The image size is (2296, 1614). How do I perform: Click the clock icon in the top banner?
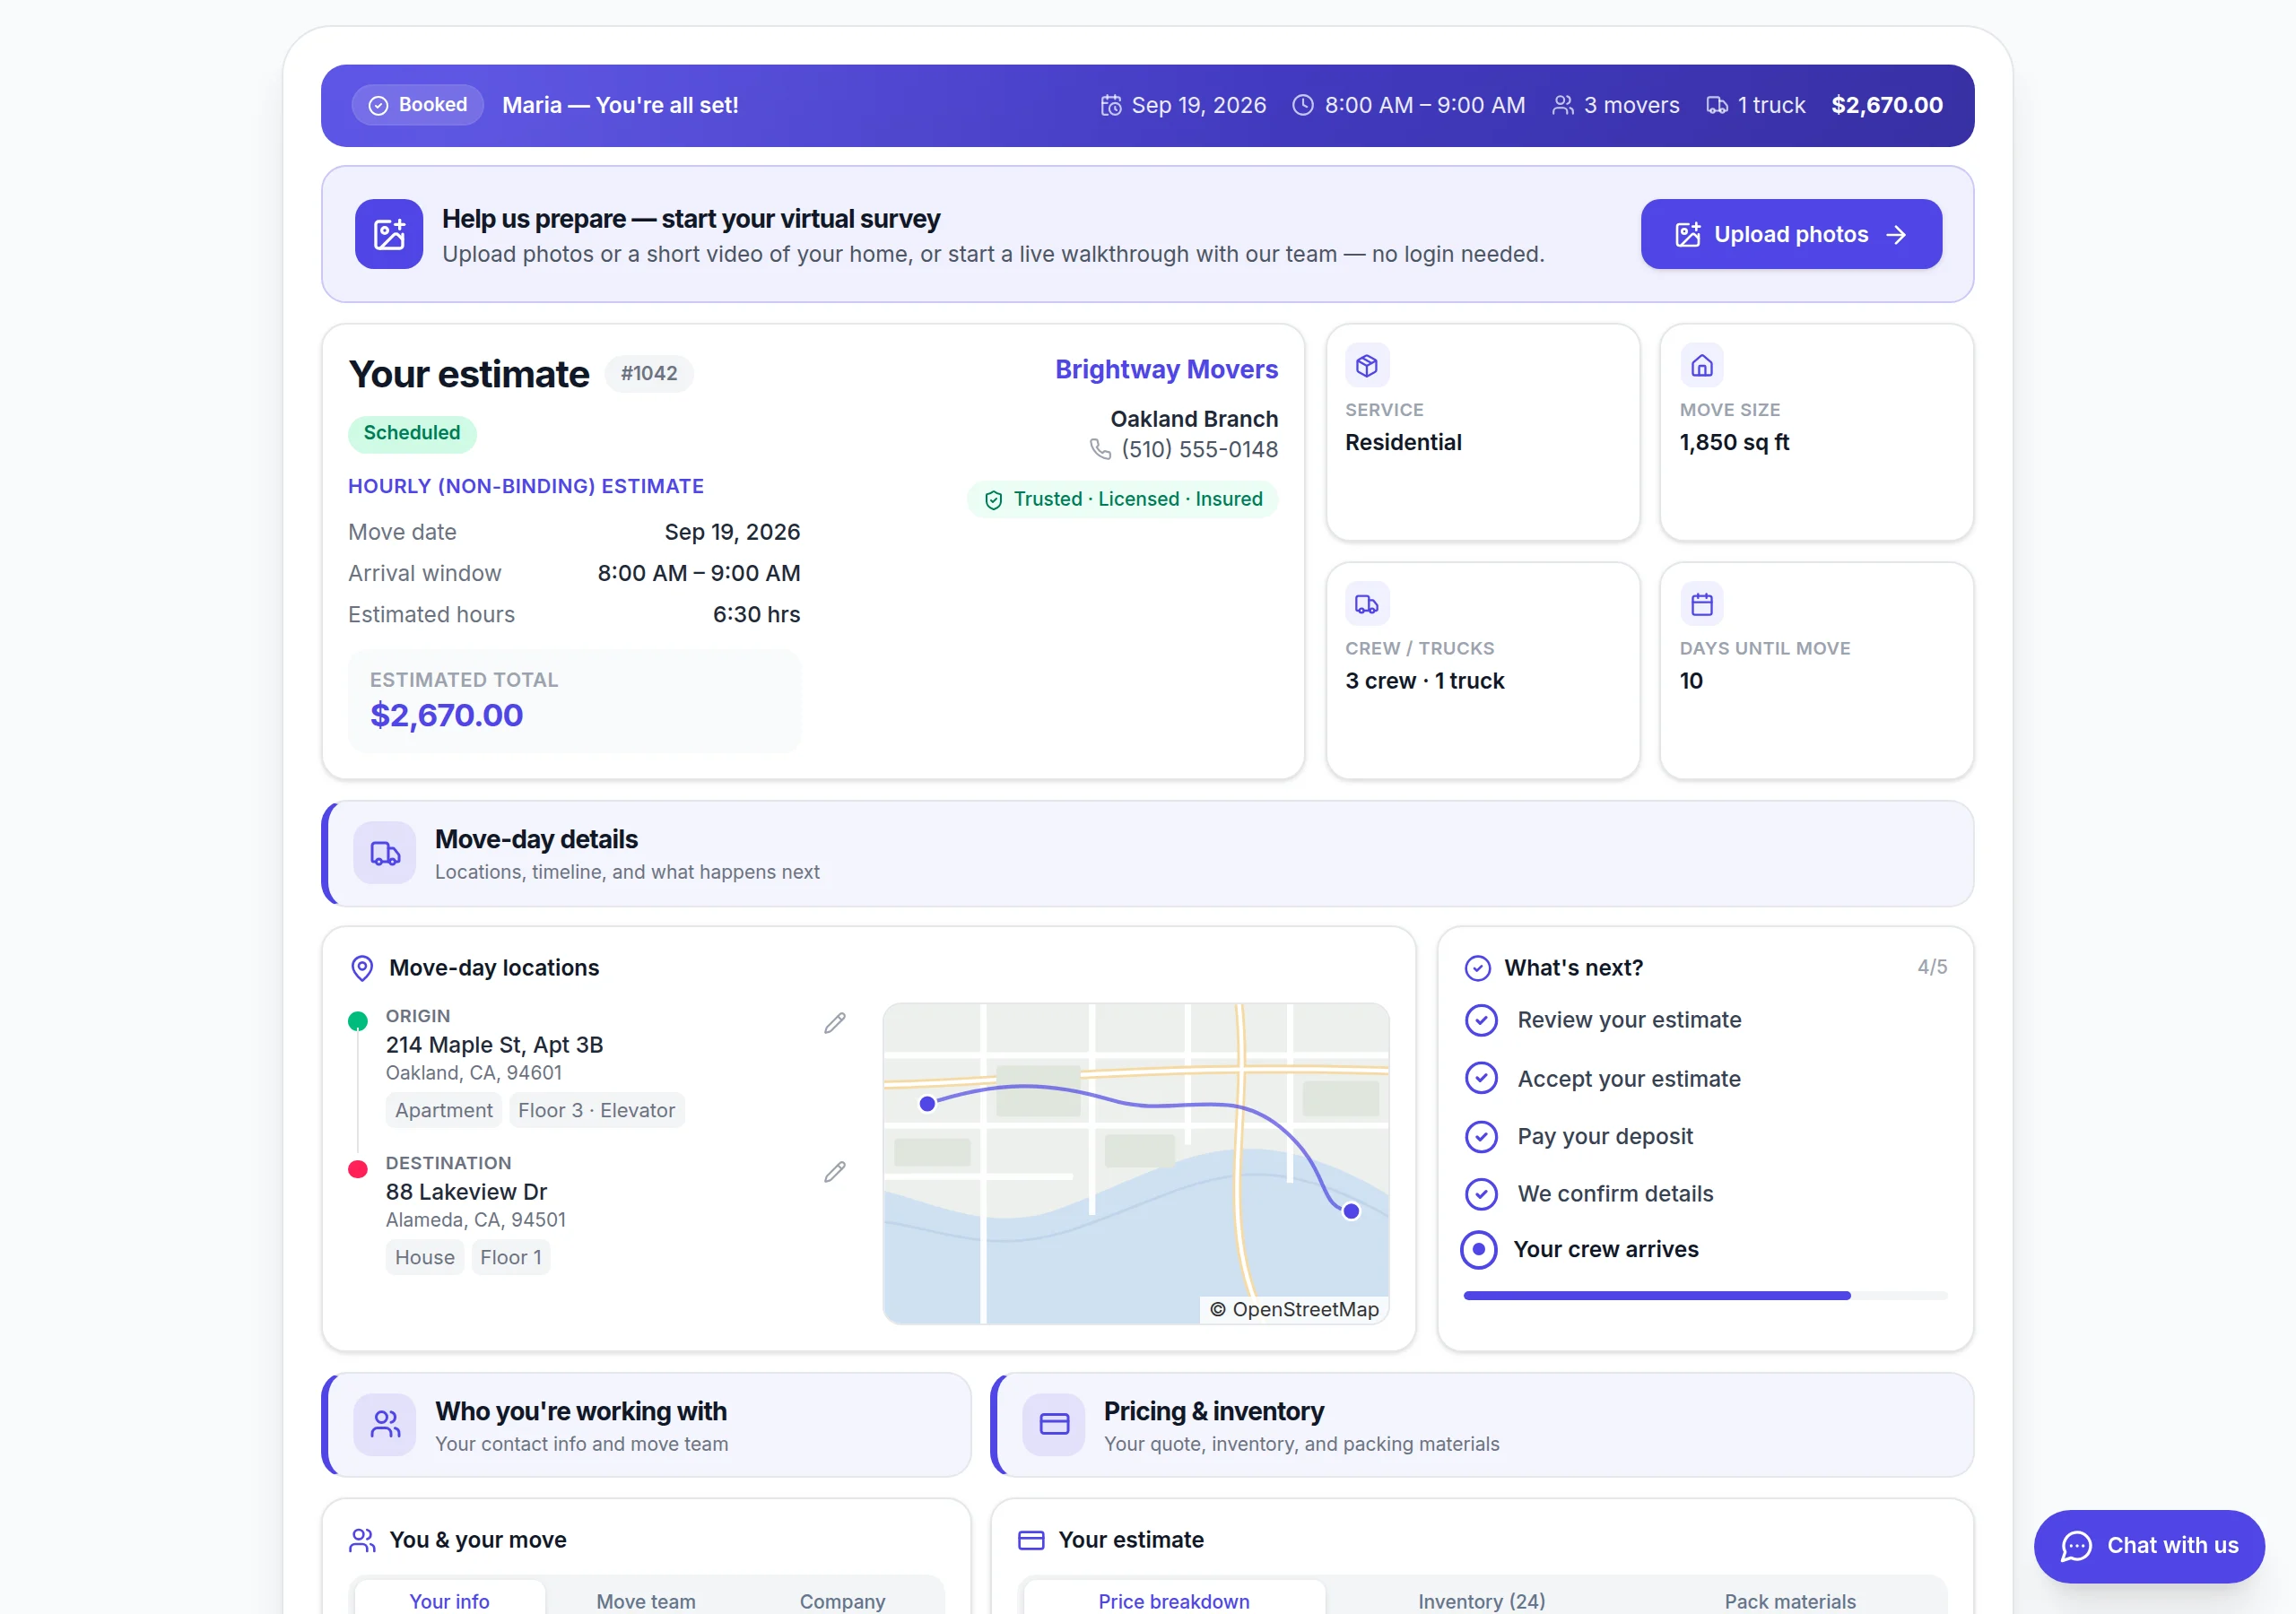1302,105
